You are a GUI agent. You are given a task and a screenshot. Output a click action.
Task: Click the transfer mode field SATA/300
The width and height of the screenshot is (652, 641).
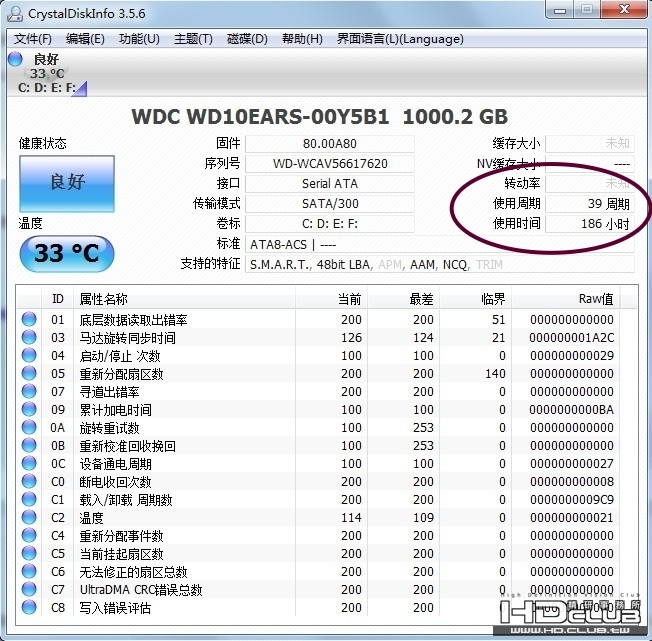(330, 204)
